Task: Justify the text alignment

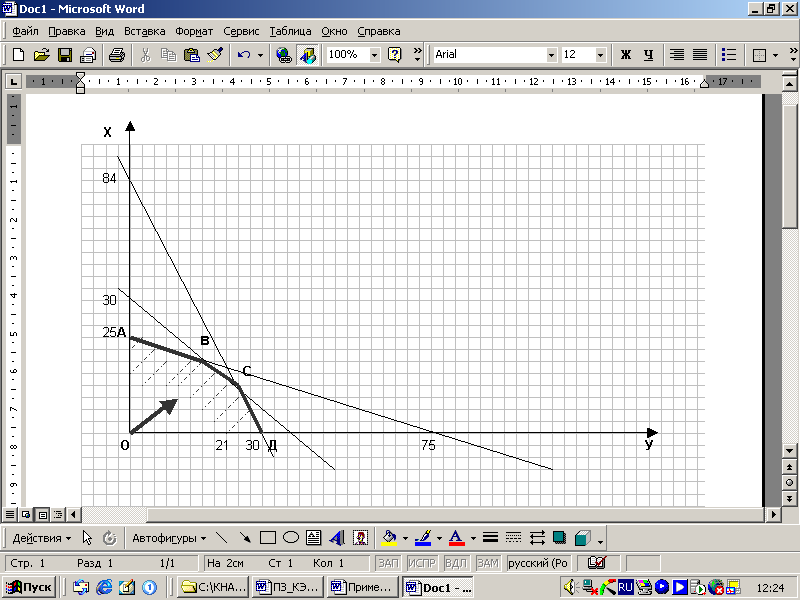Action: [x=700, y=55]
